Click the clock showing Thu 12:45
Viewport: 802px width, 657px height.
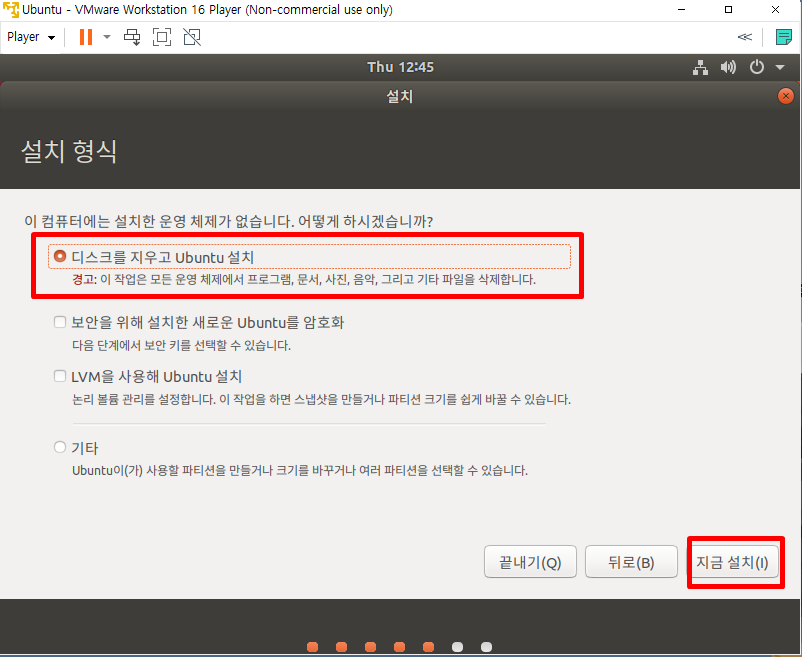click(x=400, y=67)
